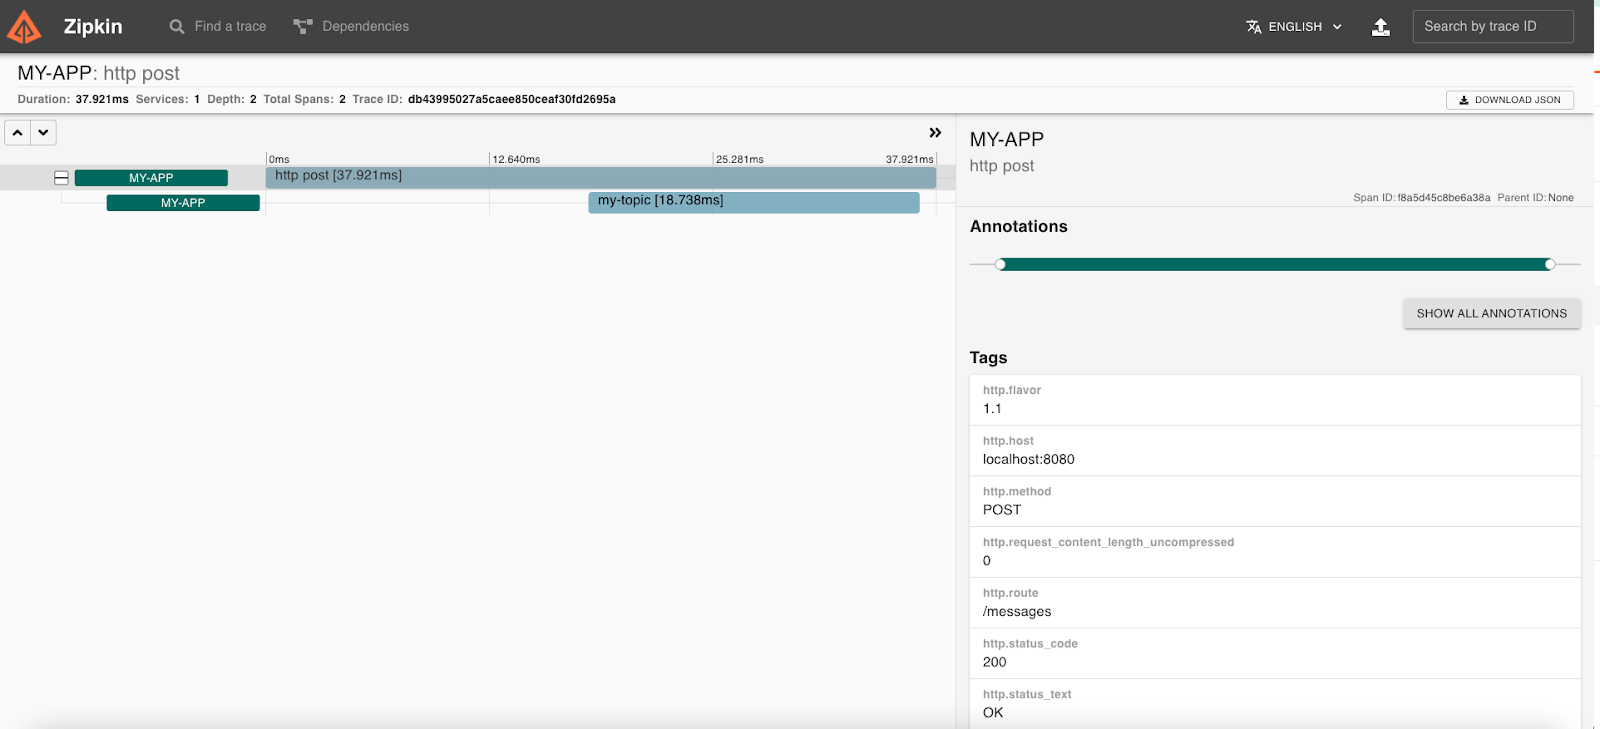Click the start annotation marker

[x=1000, y=264]
